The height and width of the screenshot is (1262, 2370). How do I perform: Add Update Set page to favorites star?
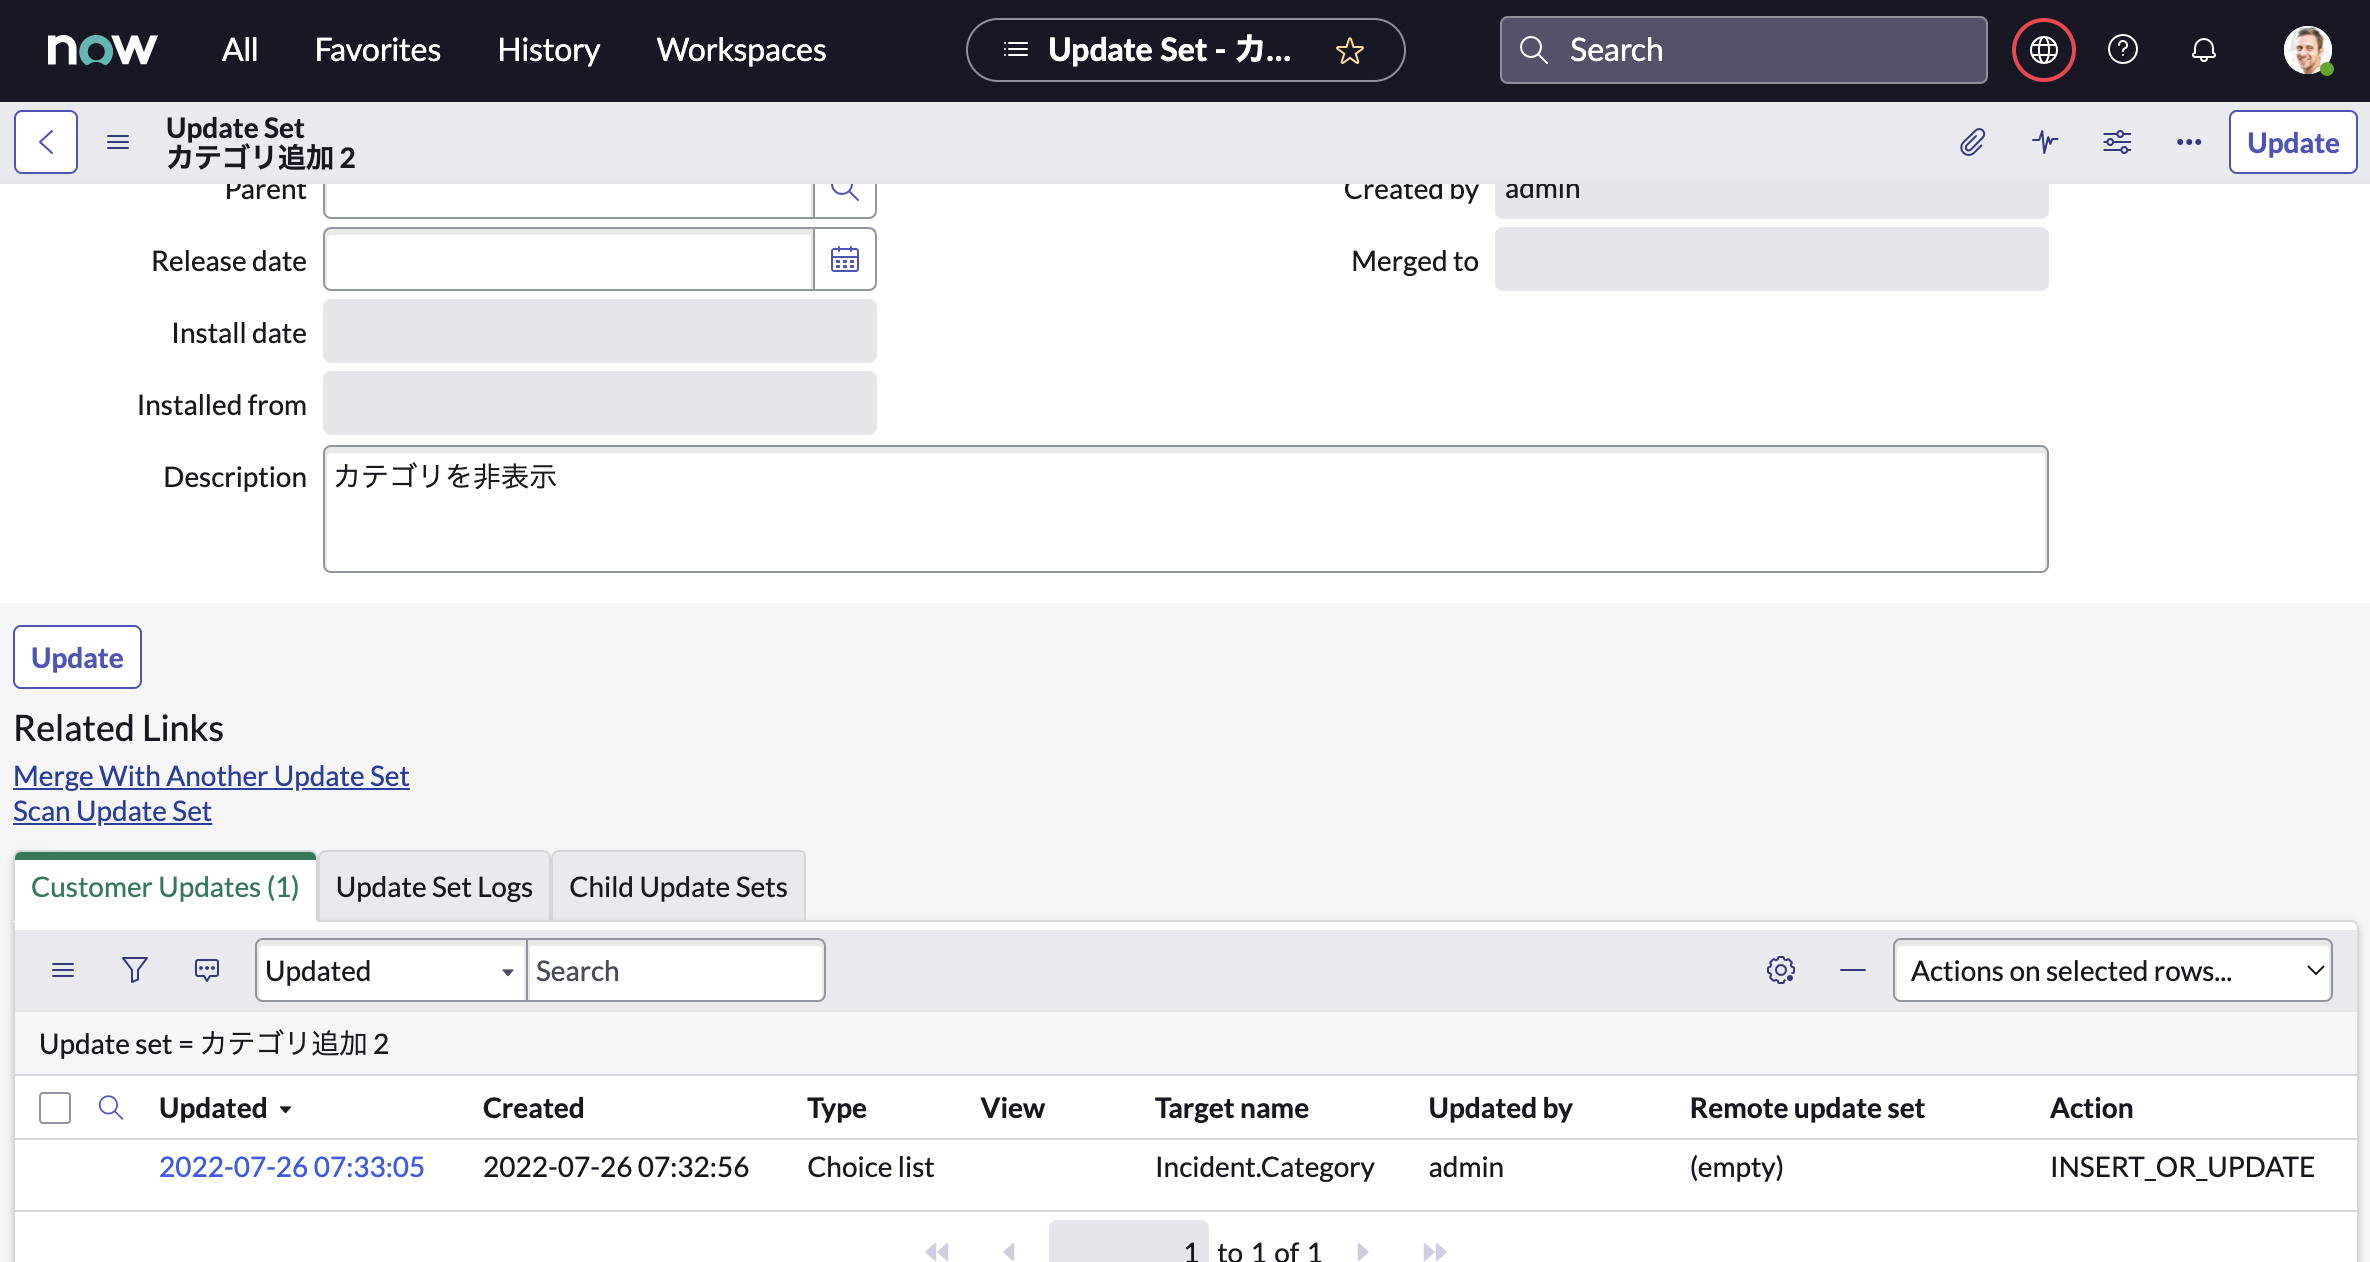(x=1350, y=50)
